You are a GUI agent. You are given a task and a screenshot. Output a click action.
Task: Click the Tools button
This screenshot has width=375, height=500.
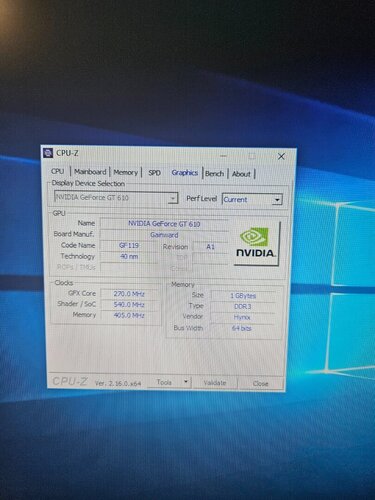tap(164, 382)
